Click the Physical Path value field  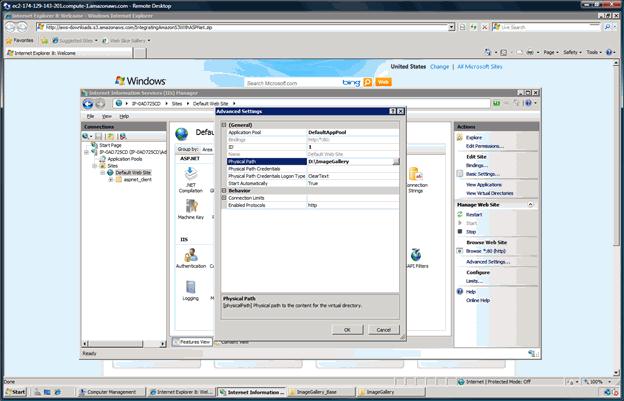pyautogui.click(x=349, y=162)
